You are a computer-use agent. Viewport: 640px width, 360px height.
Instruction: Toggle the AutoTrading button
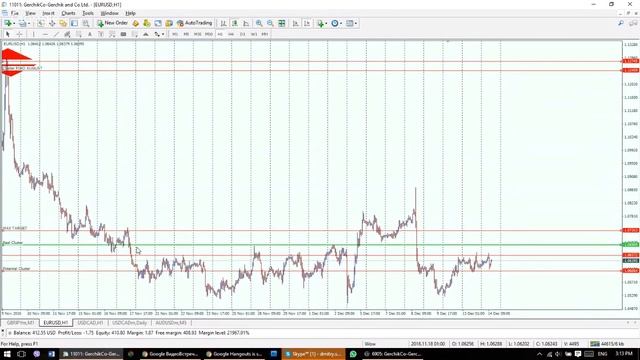(194, 23)
